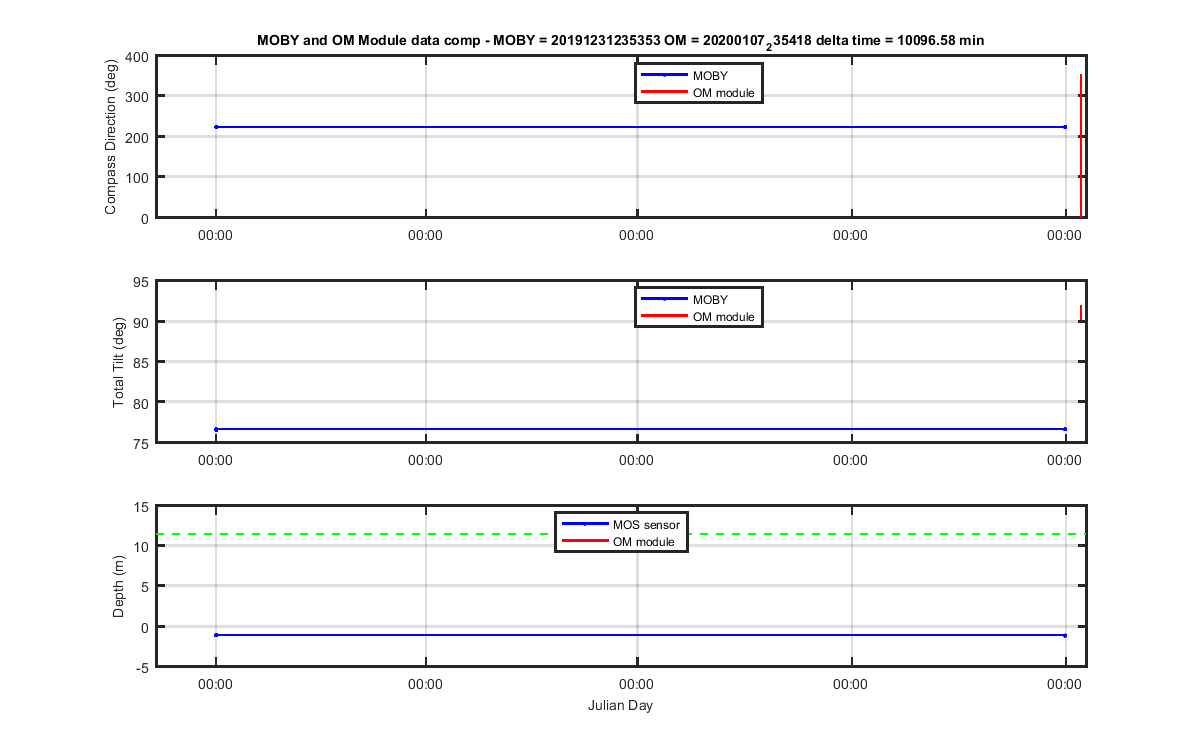
Task: Click the blue MOS sensor line in depth plot
Action: click(640, 635)
